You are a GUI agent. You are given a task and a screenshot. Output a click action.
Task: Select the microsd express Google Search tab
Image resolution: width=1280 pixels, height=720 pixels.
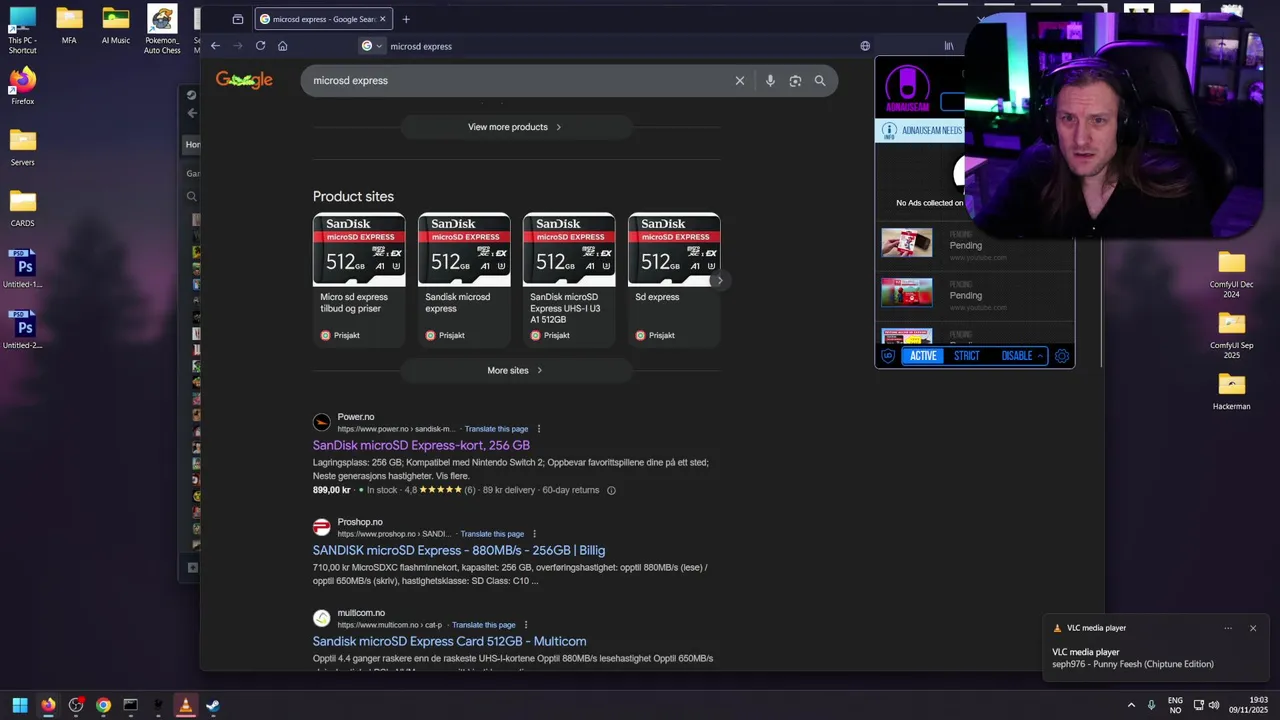coord(322,19)
